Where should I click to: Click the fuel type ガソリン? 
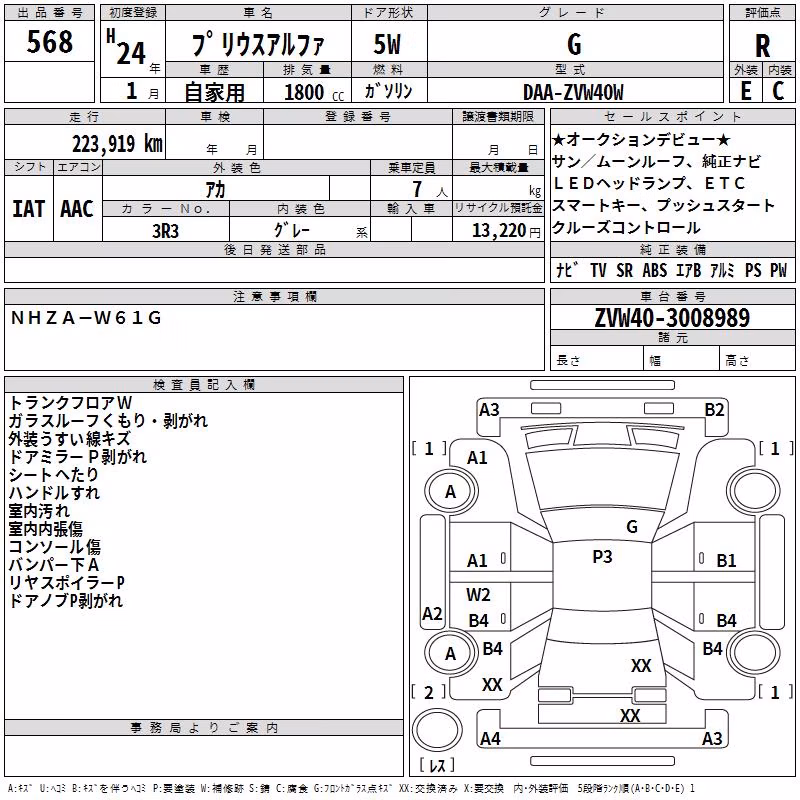coord(388,91)
